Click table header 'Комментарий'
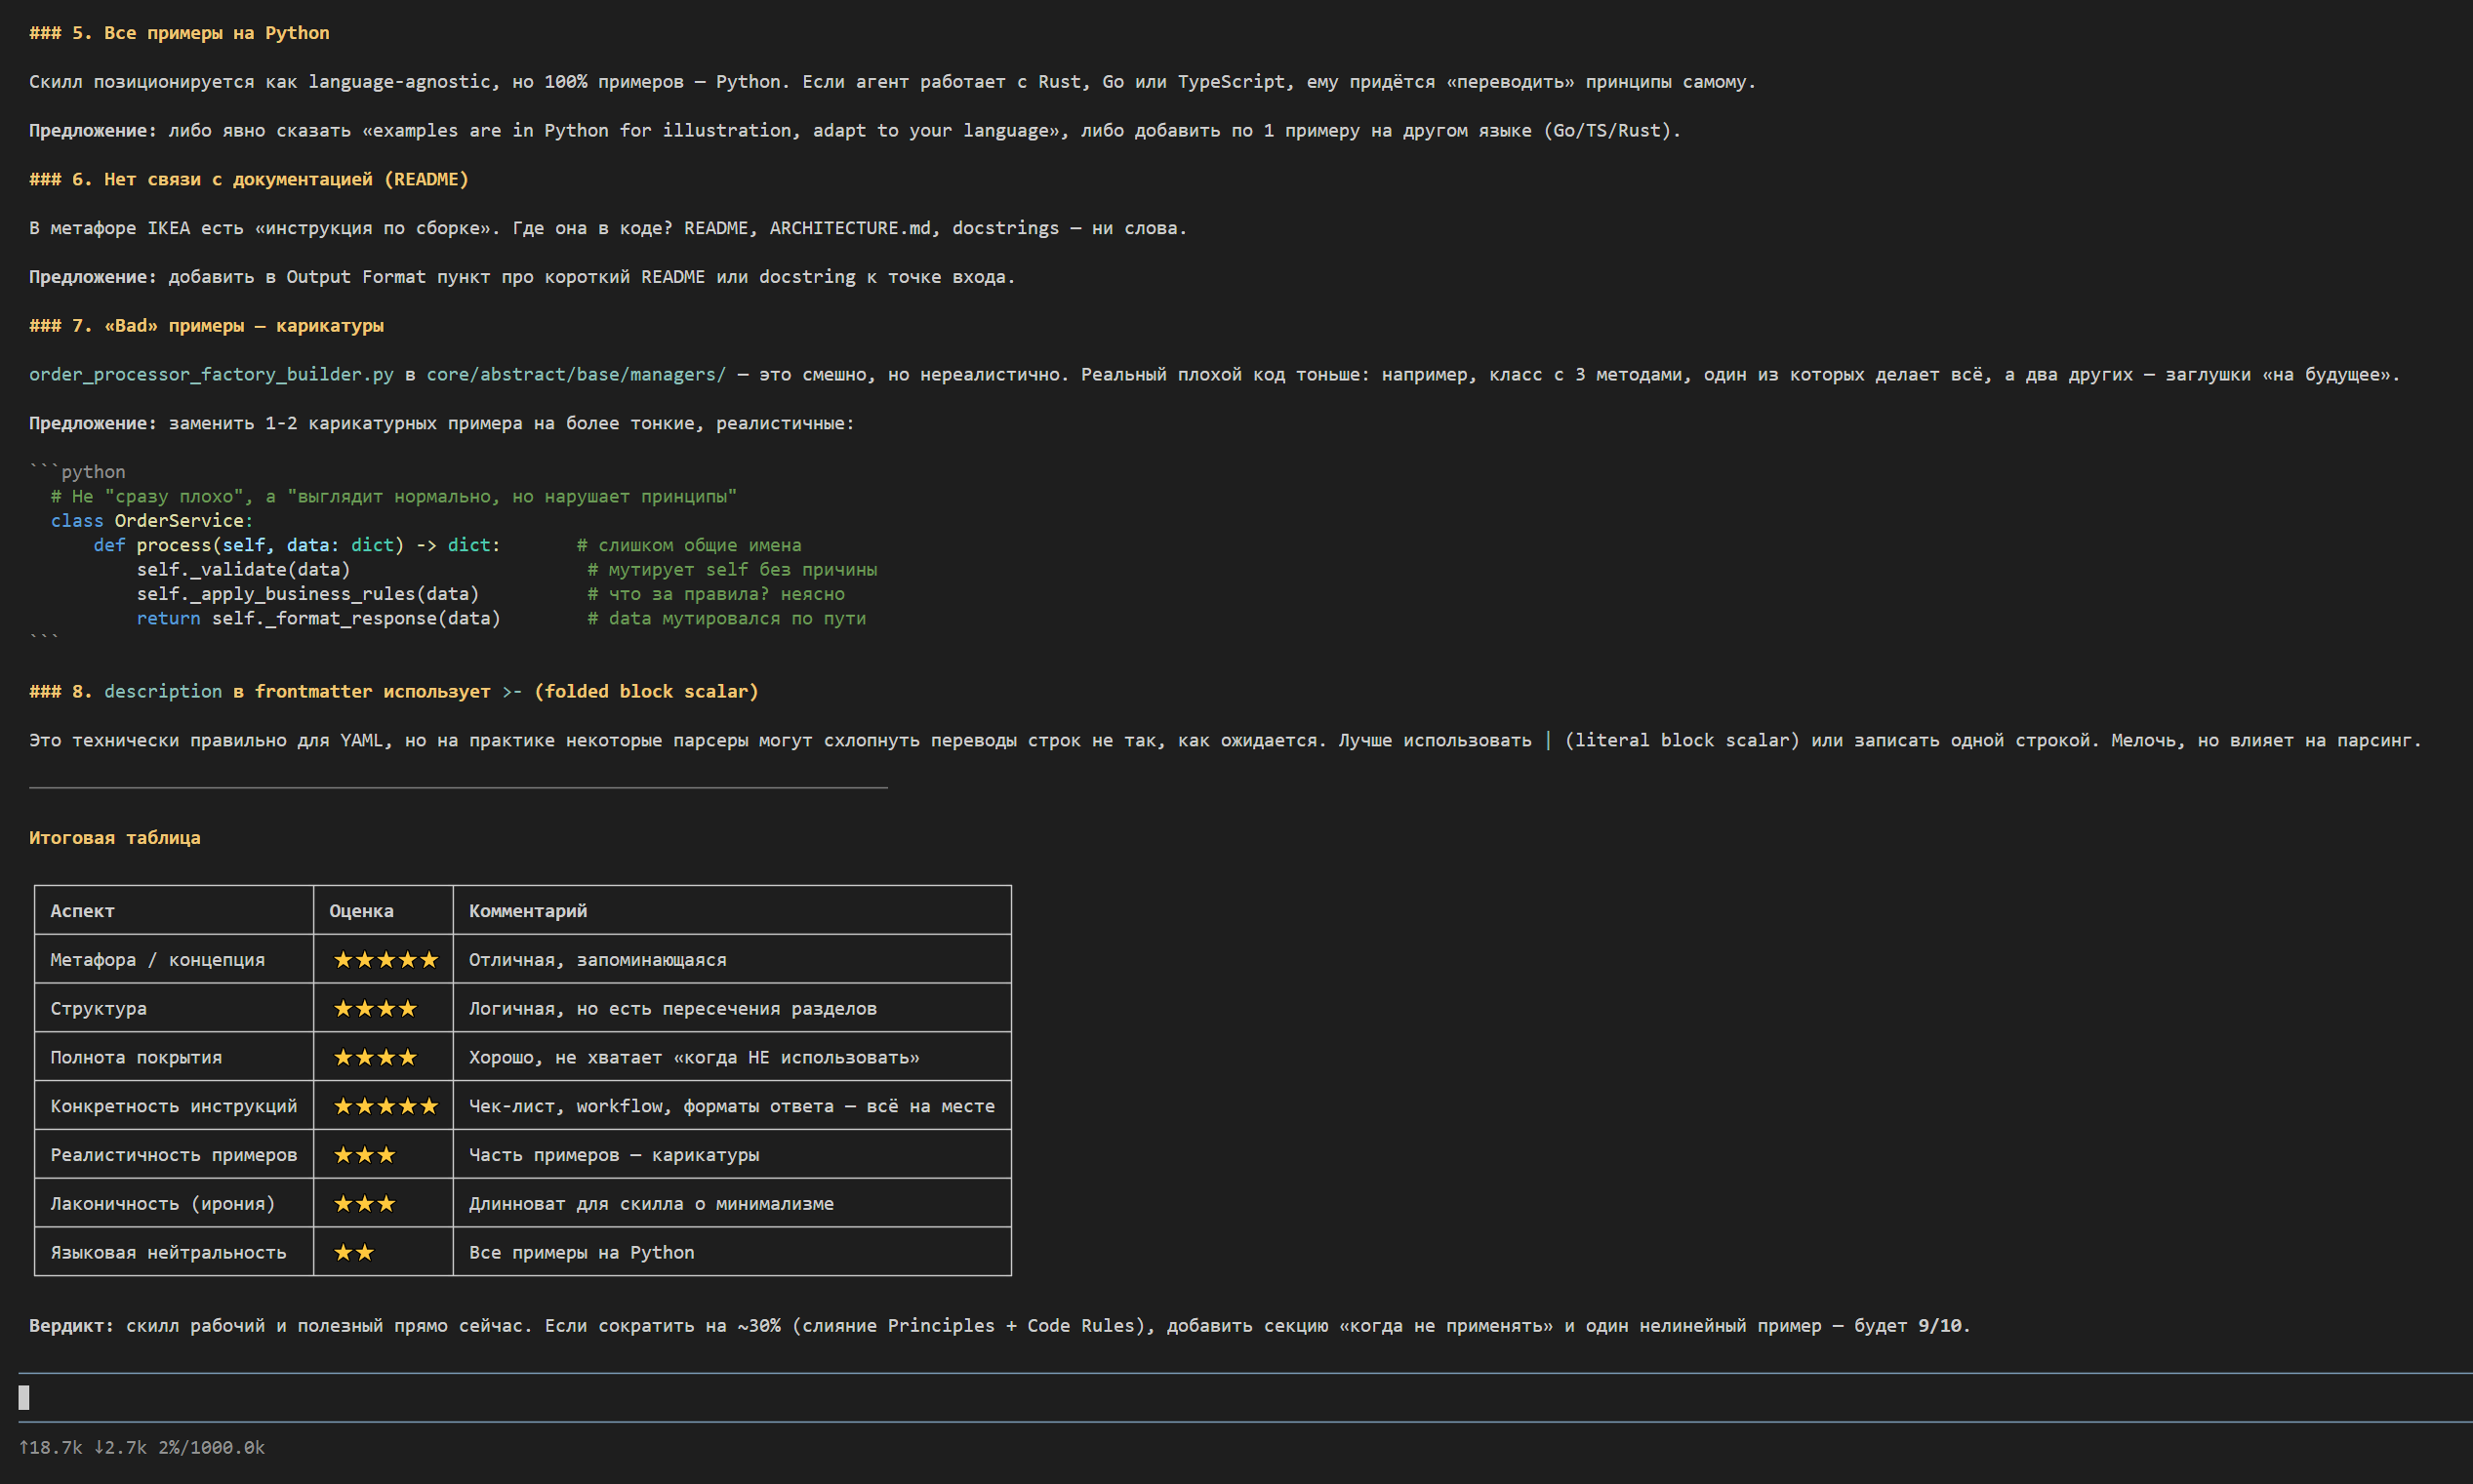The width and height of the screenshot is (2473, 1484). click(x=528, y=911)
